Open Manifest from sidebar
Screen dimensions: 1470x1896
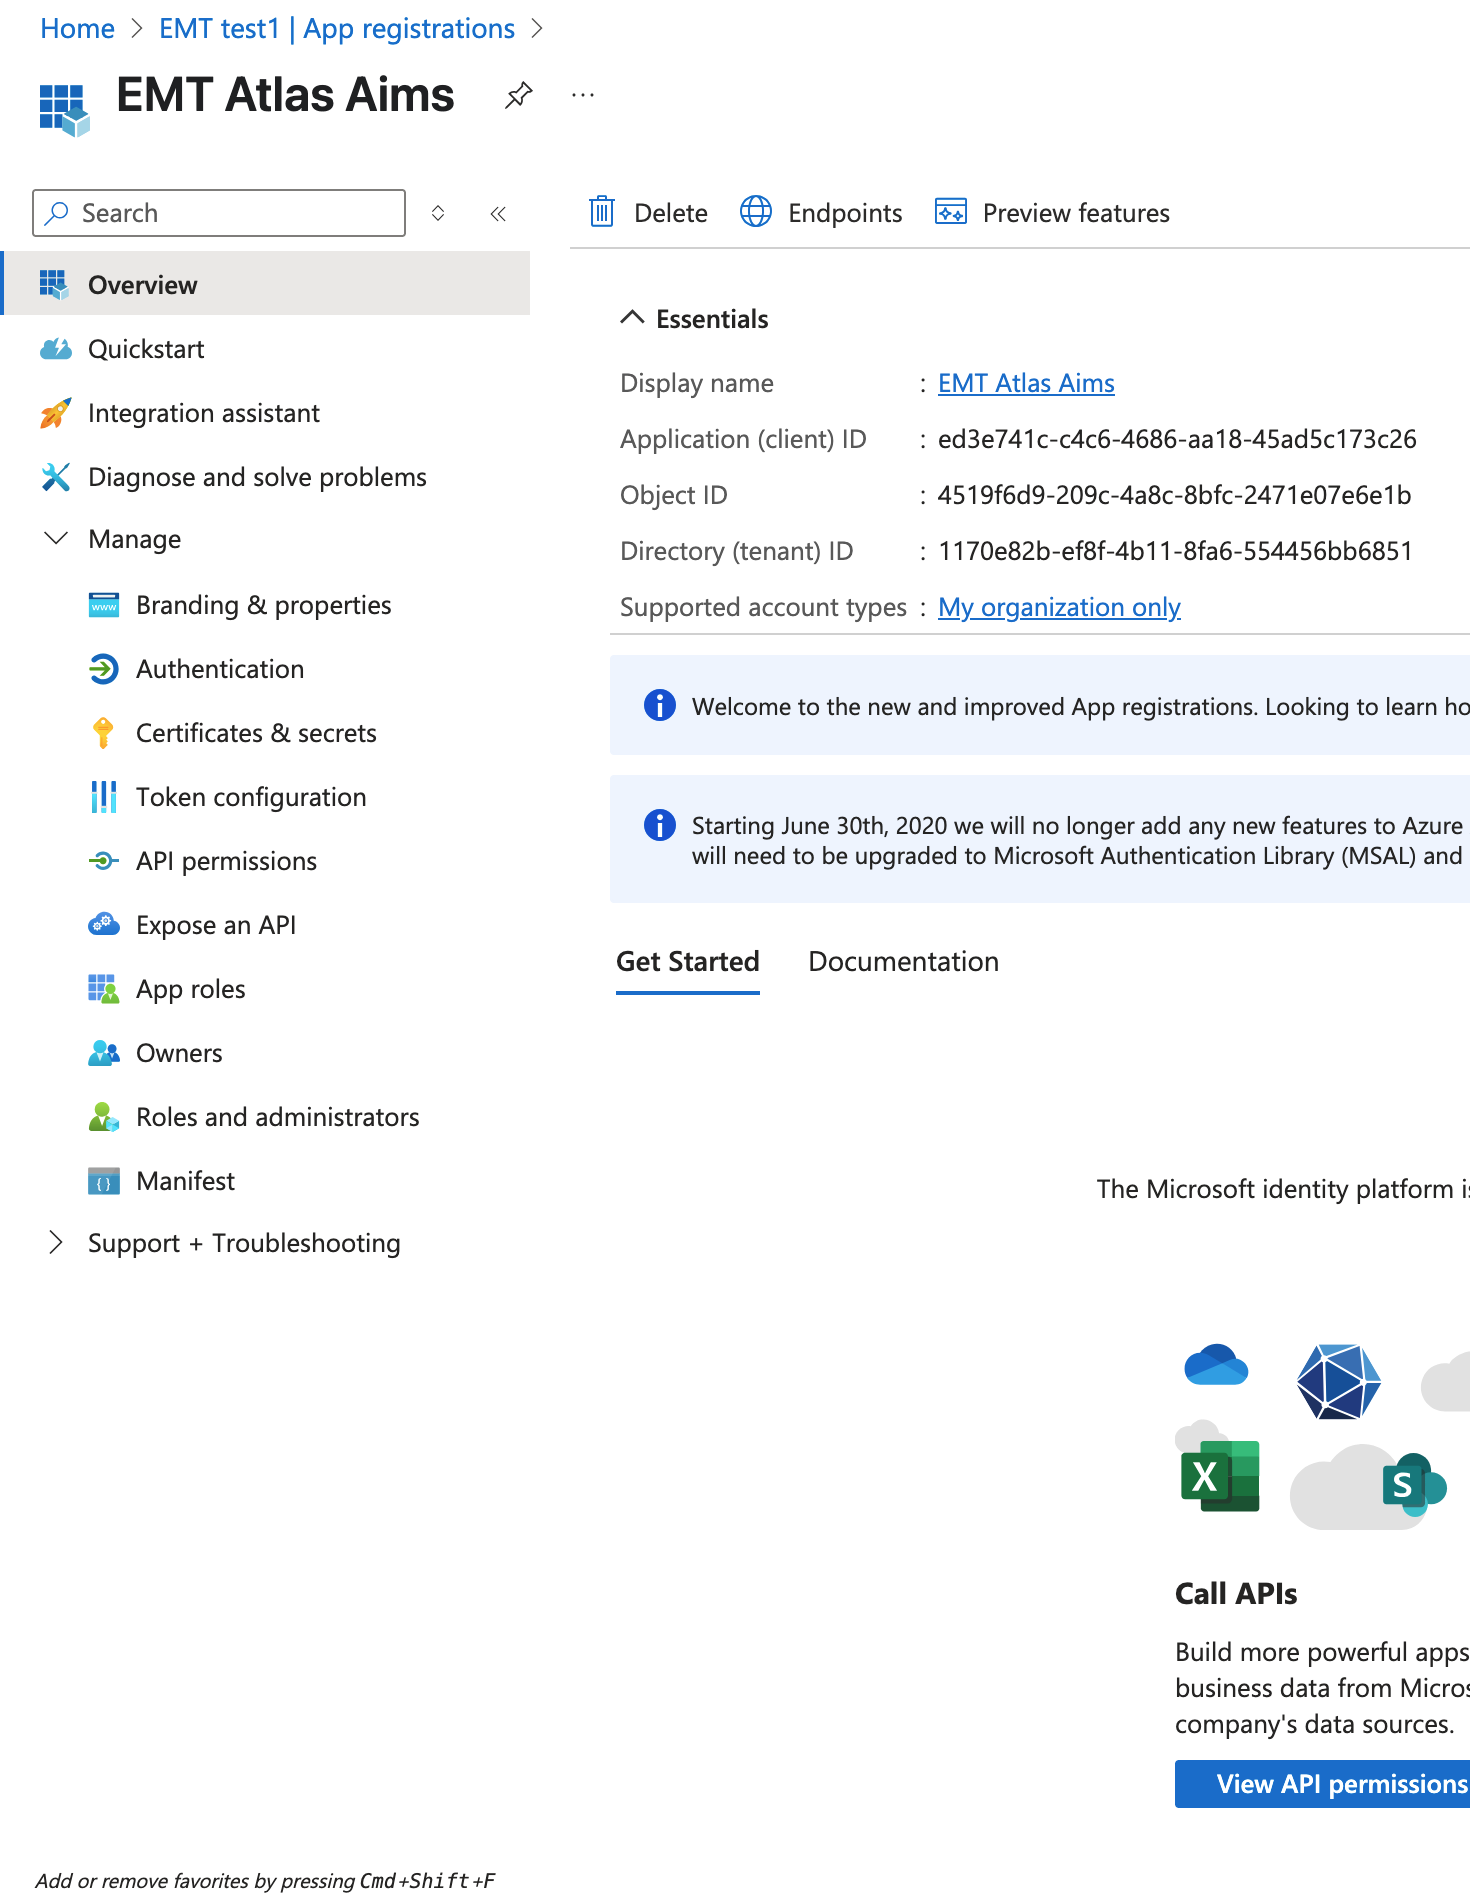coord(186,1181)
